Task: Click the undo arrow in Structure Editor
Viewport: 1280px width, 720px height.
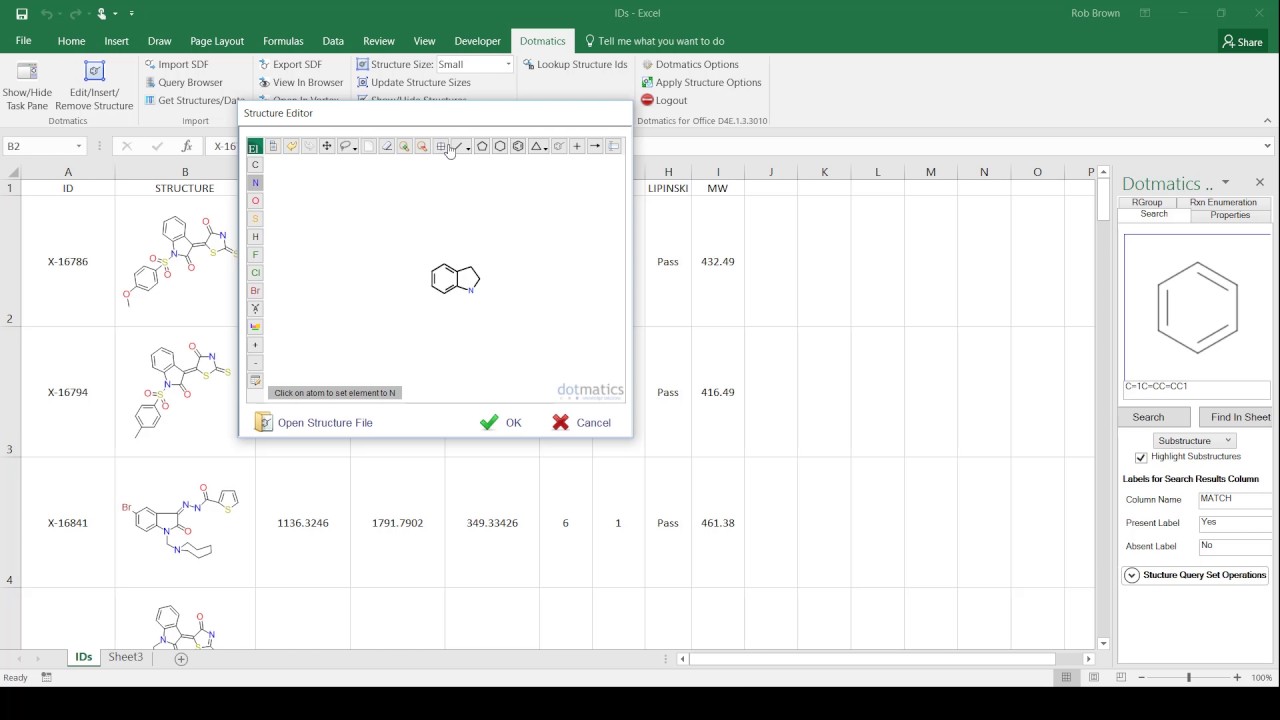Action: (291, 146)
